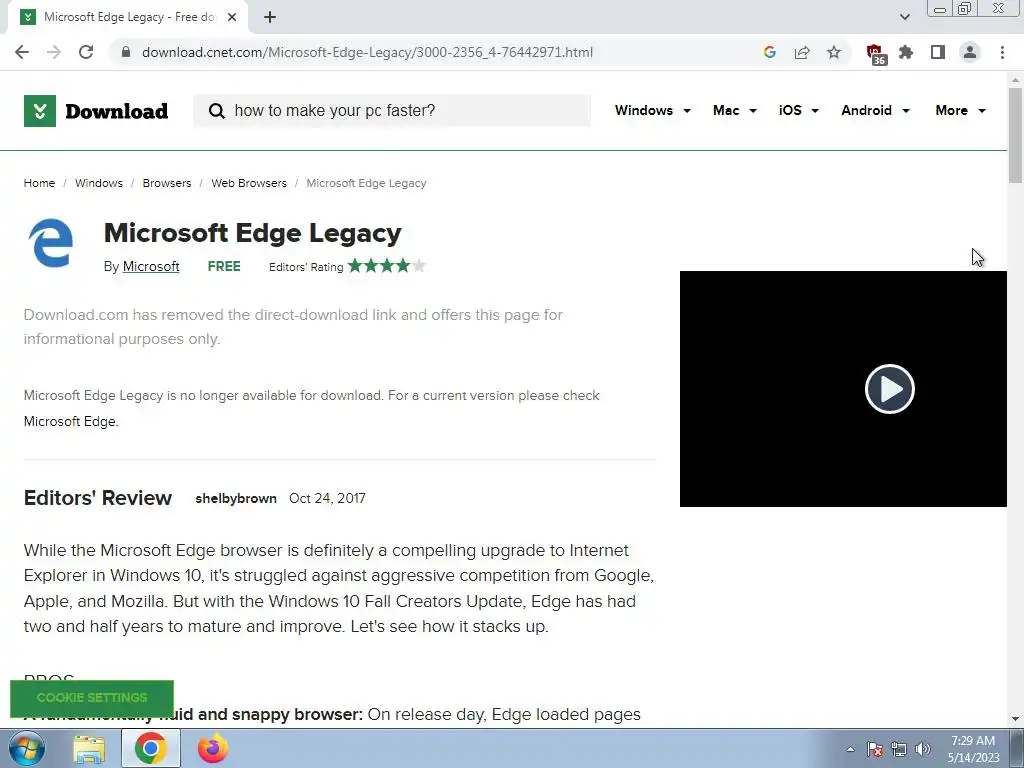Open the Chrome profile avatar
This screenshot has height=768, width=1024.
[970, 52]
